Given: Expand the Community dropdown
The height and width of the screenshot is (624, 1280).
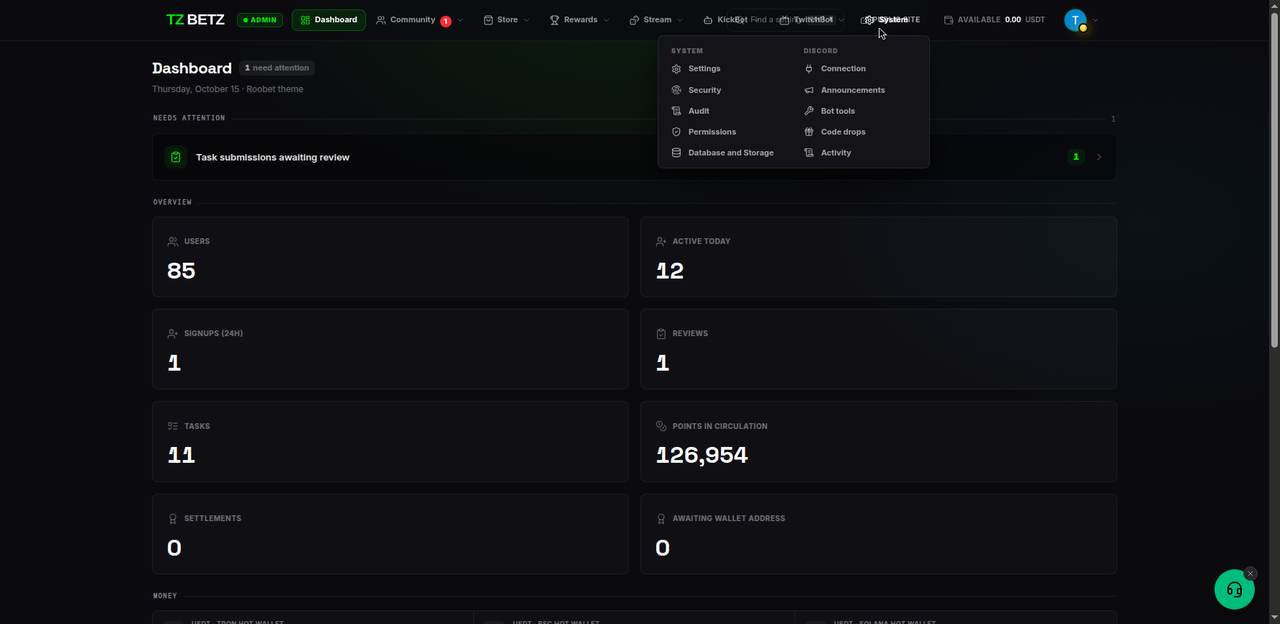Looking at the screenshot, I should pyautogui.click(x=419, y=20).
